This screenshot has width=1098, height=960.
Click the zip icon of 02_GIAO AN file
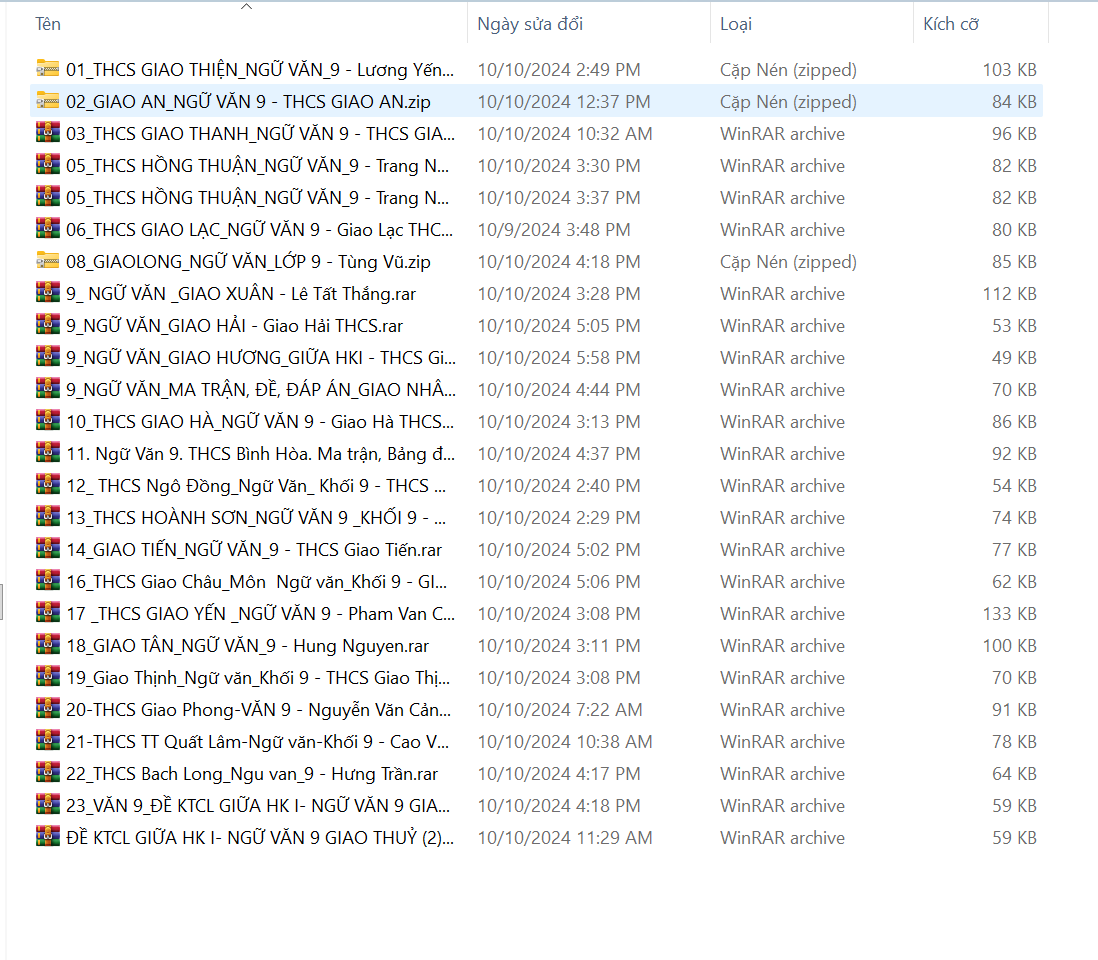point(47,101)
